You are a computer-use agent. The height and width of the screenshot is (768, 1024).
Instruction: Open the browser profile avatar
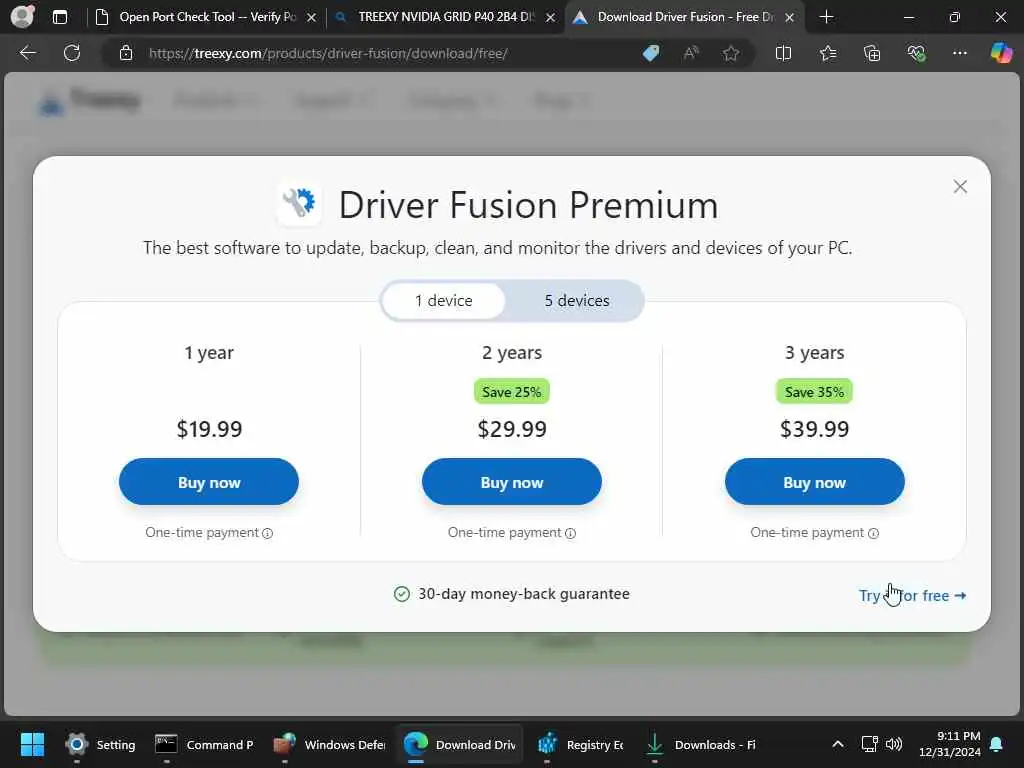(x=22, y=16)
